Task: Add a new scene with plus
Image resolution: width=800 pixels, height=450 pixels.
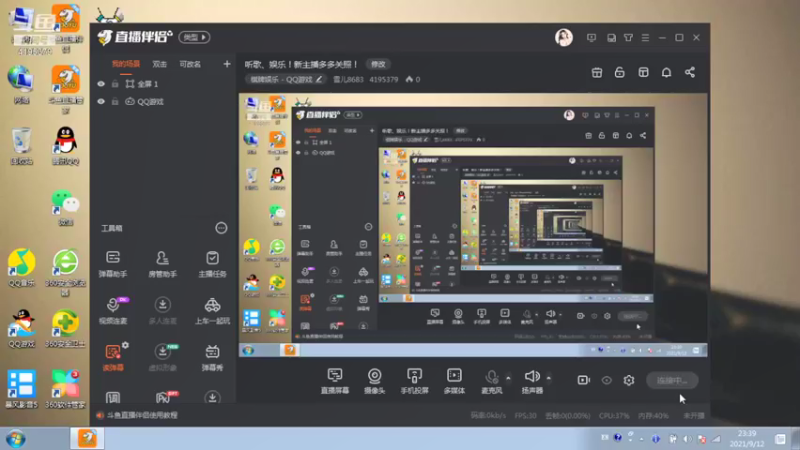Action: [227, 64]
